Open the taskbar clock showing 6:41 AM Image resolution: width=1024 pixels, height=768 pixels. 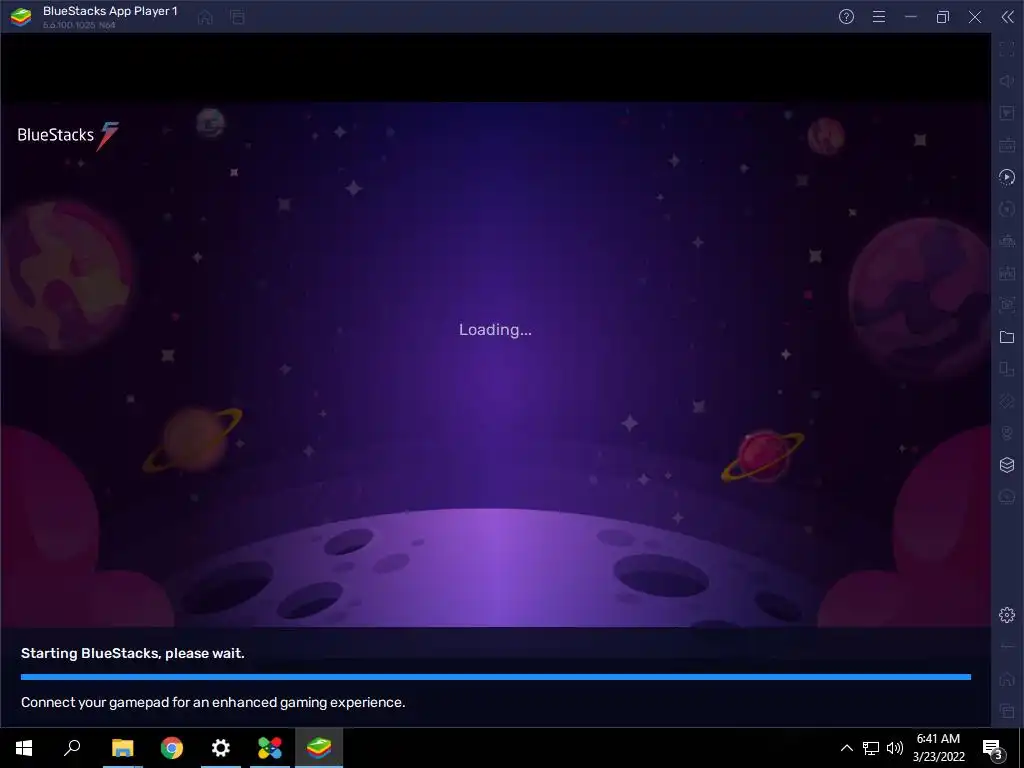coord(938,748)
